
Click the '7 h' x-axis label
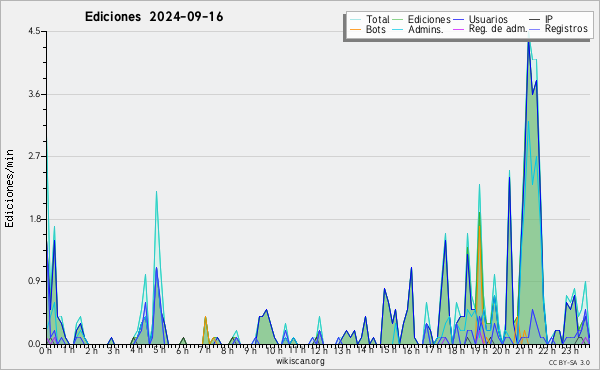pyautogui.click(x=205, y=350)
